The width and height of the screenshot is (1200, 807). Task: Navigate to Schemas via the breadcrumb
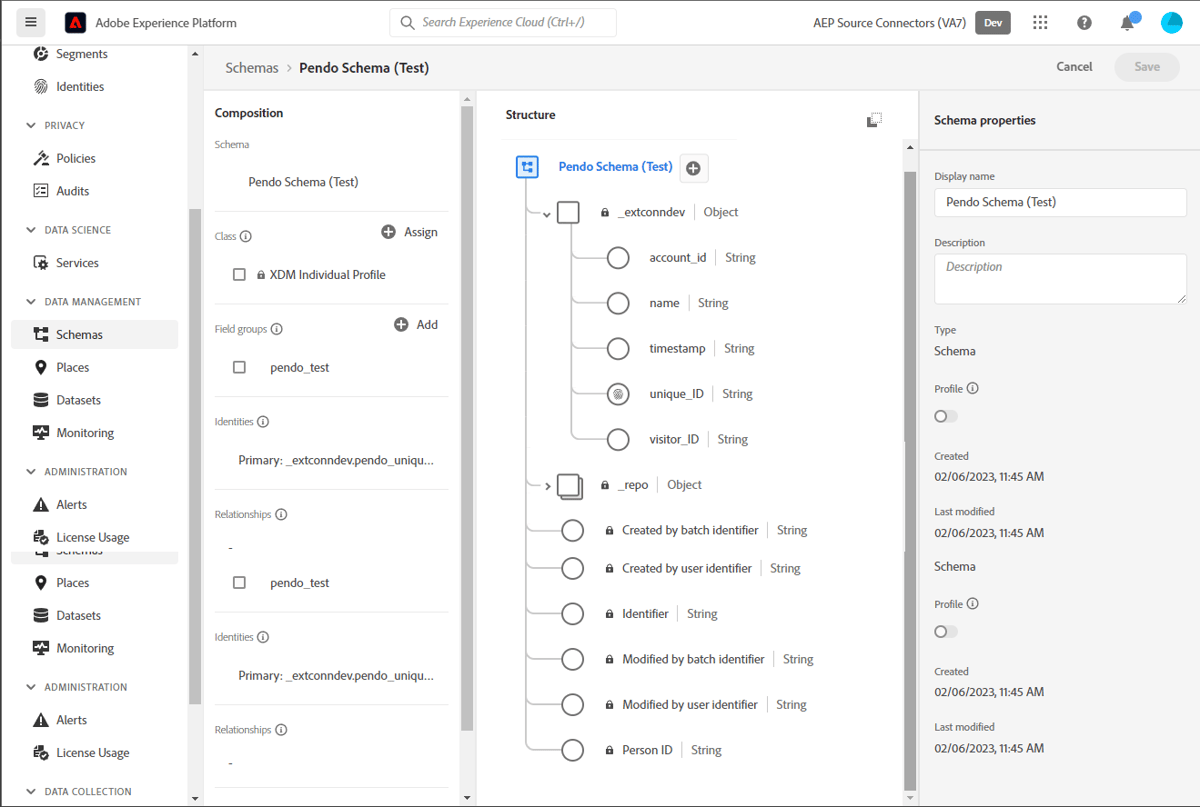pos(251,67)
